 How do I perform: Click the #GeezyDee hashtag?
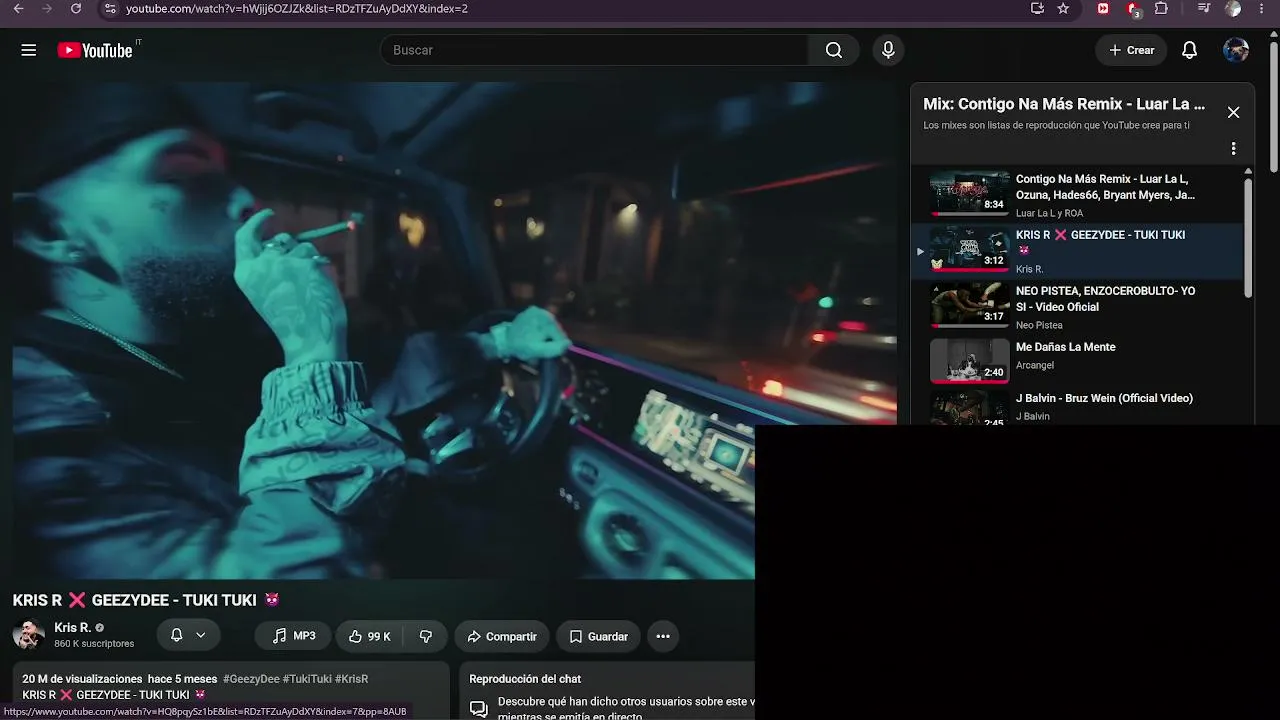pos(251,679)
